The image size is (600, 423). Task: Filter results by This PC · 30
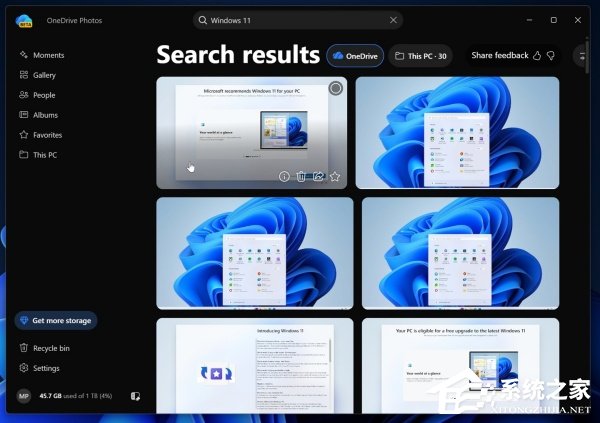coord(421,56)
